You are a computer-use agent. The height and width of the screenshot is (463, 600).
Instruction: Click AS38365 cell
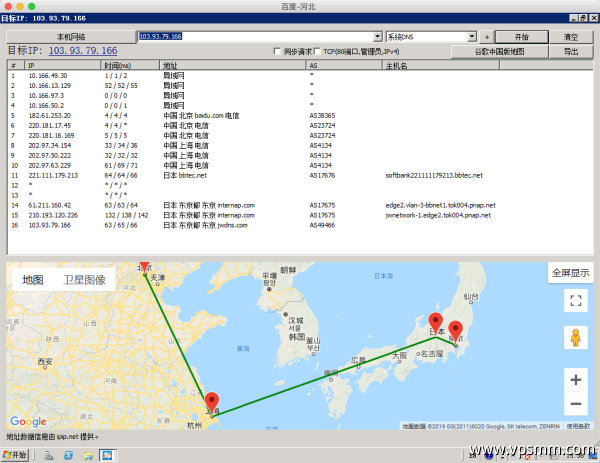tap(322, 116)
